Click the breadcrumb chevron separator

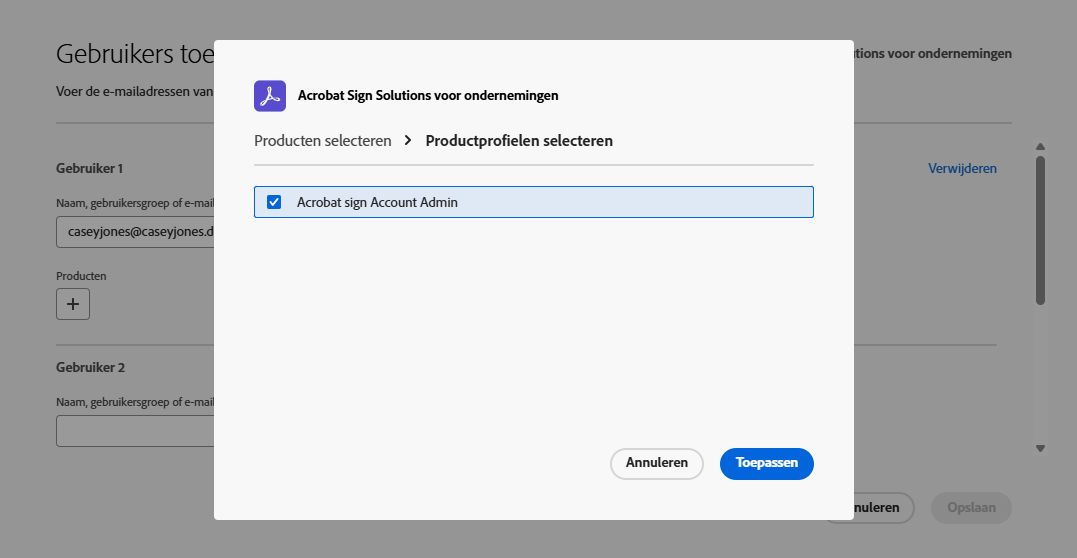[x=408, y=141]
